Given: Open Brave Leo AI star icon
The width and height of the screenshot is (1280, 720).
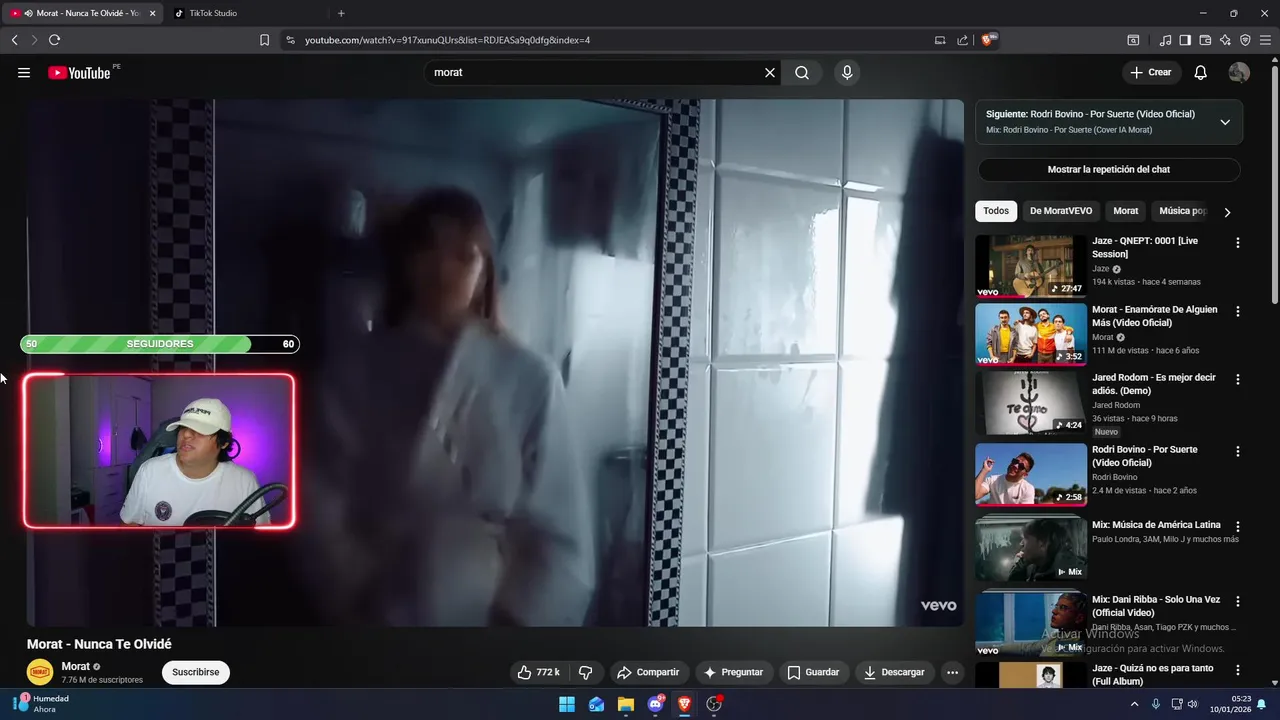Looking at the screenshot, I should [x=1225, y=40].
